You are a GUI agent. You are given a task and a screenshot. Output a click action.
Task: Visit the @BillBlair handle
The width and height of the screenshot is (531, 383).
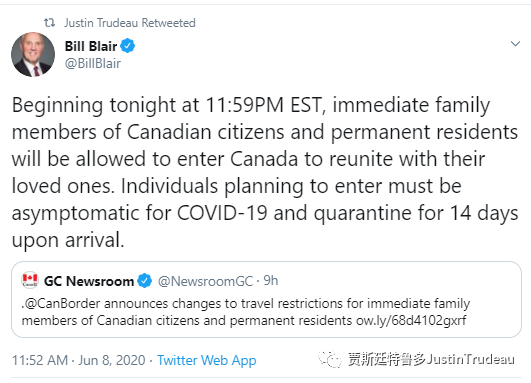[x=92, y=63]
